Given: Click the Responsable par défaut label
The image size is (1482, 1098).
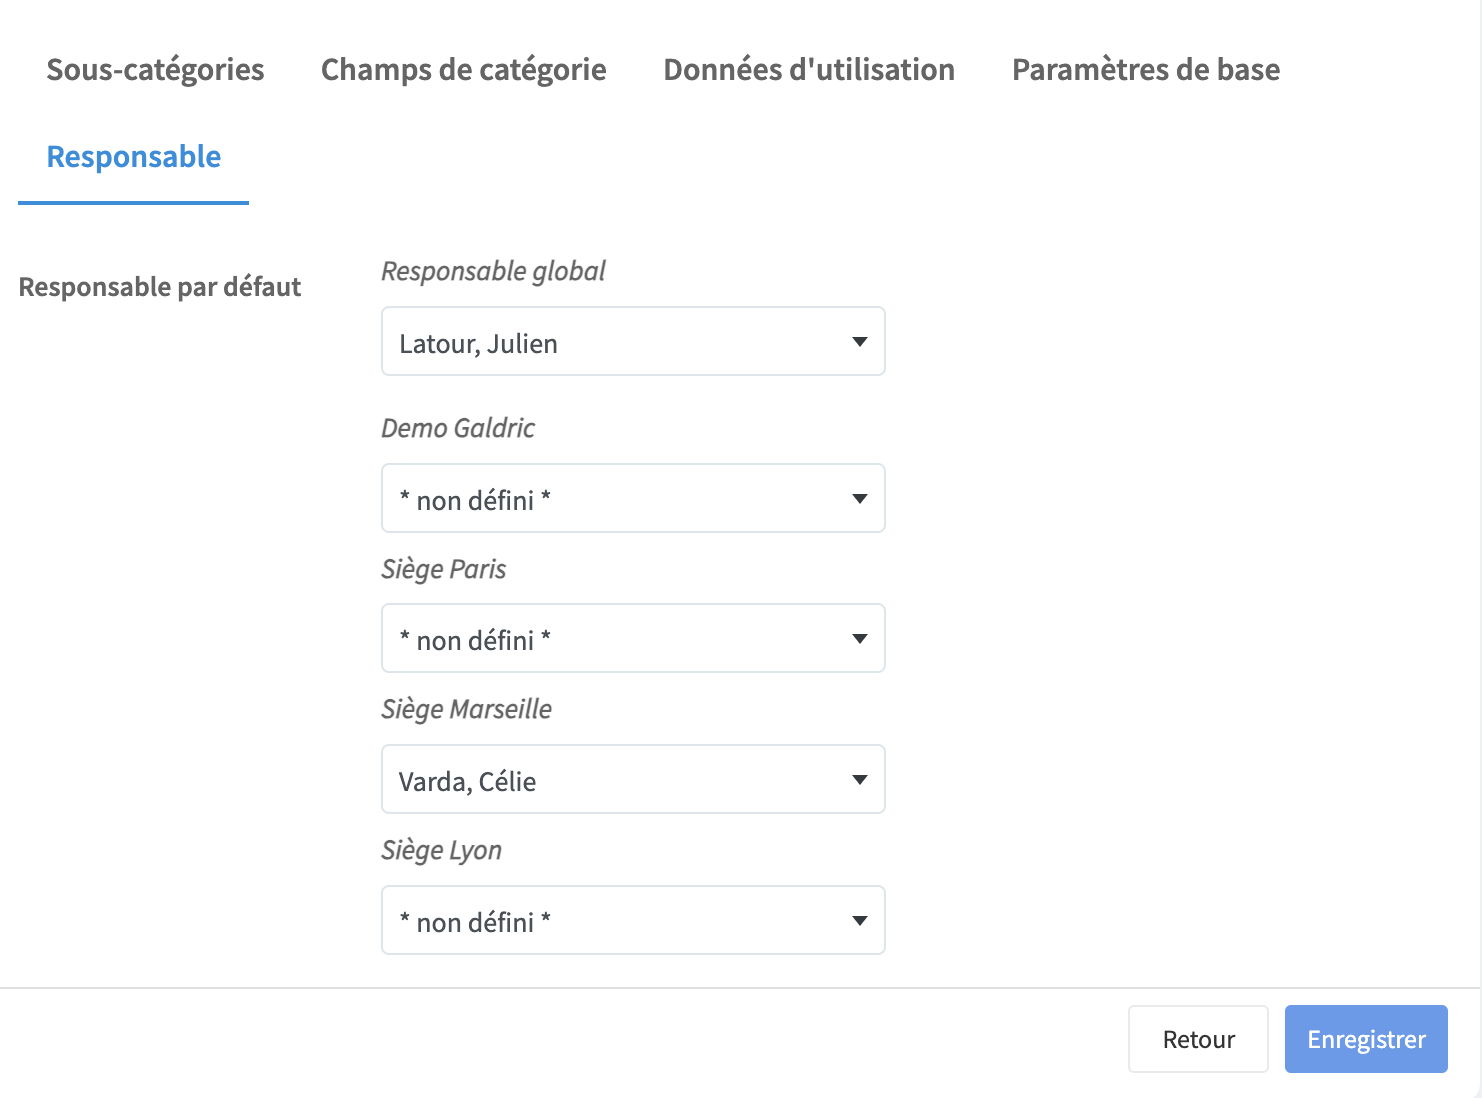Looking at the screenshot, I should click(x=160, y=287).
